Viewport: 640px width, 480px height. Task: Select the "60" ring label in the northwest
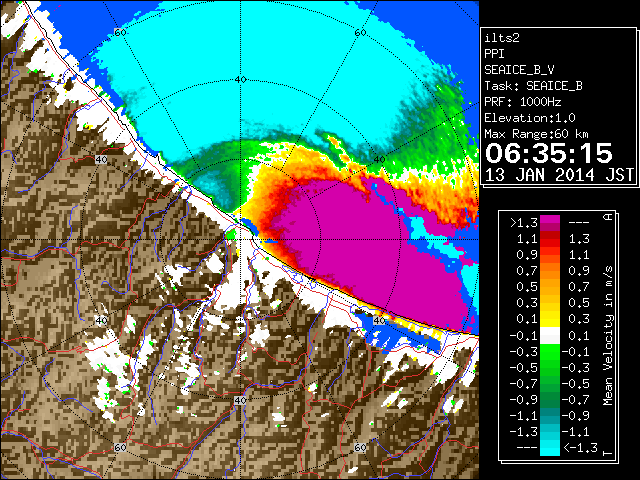120,33
